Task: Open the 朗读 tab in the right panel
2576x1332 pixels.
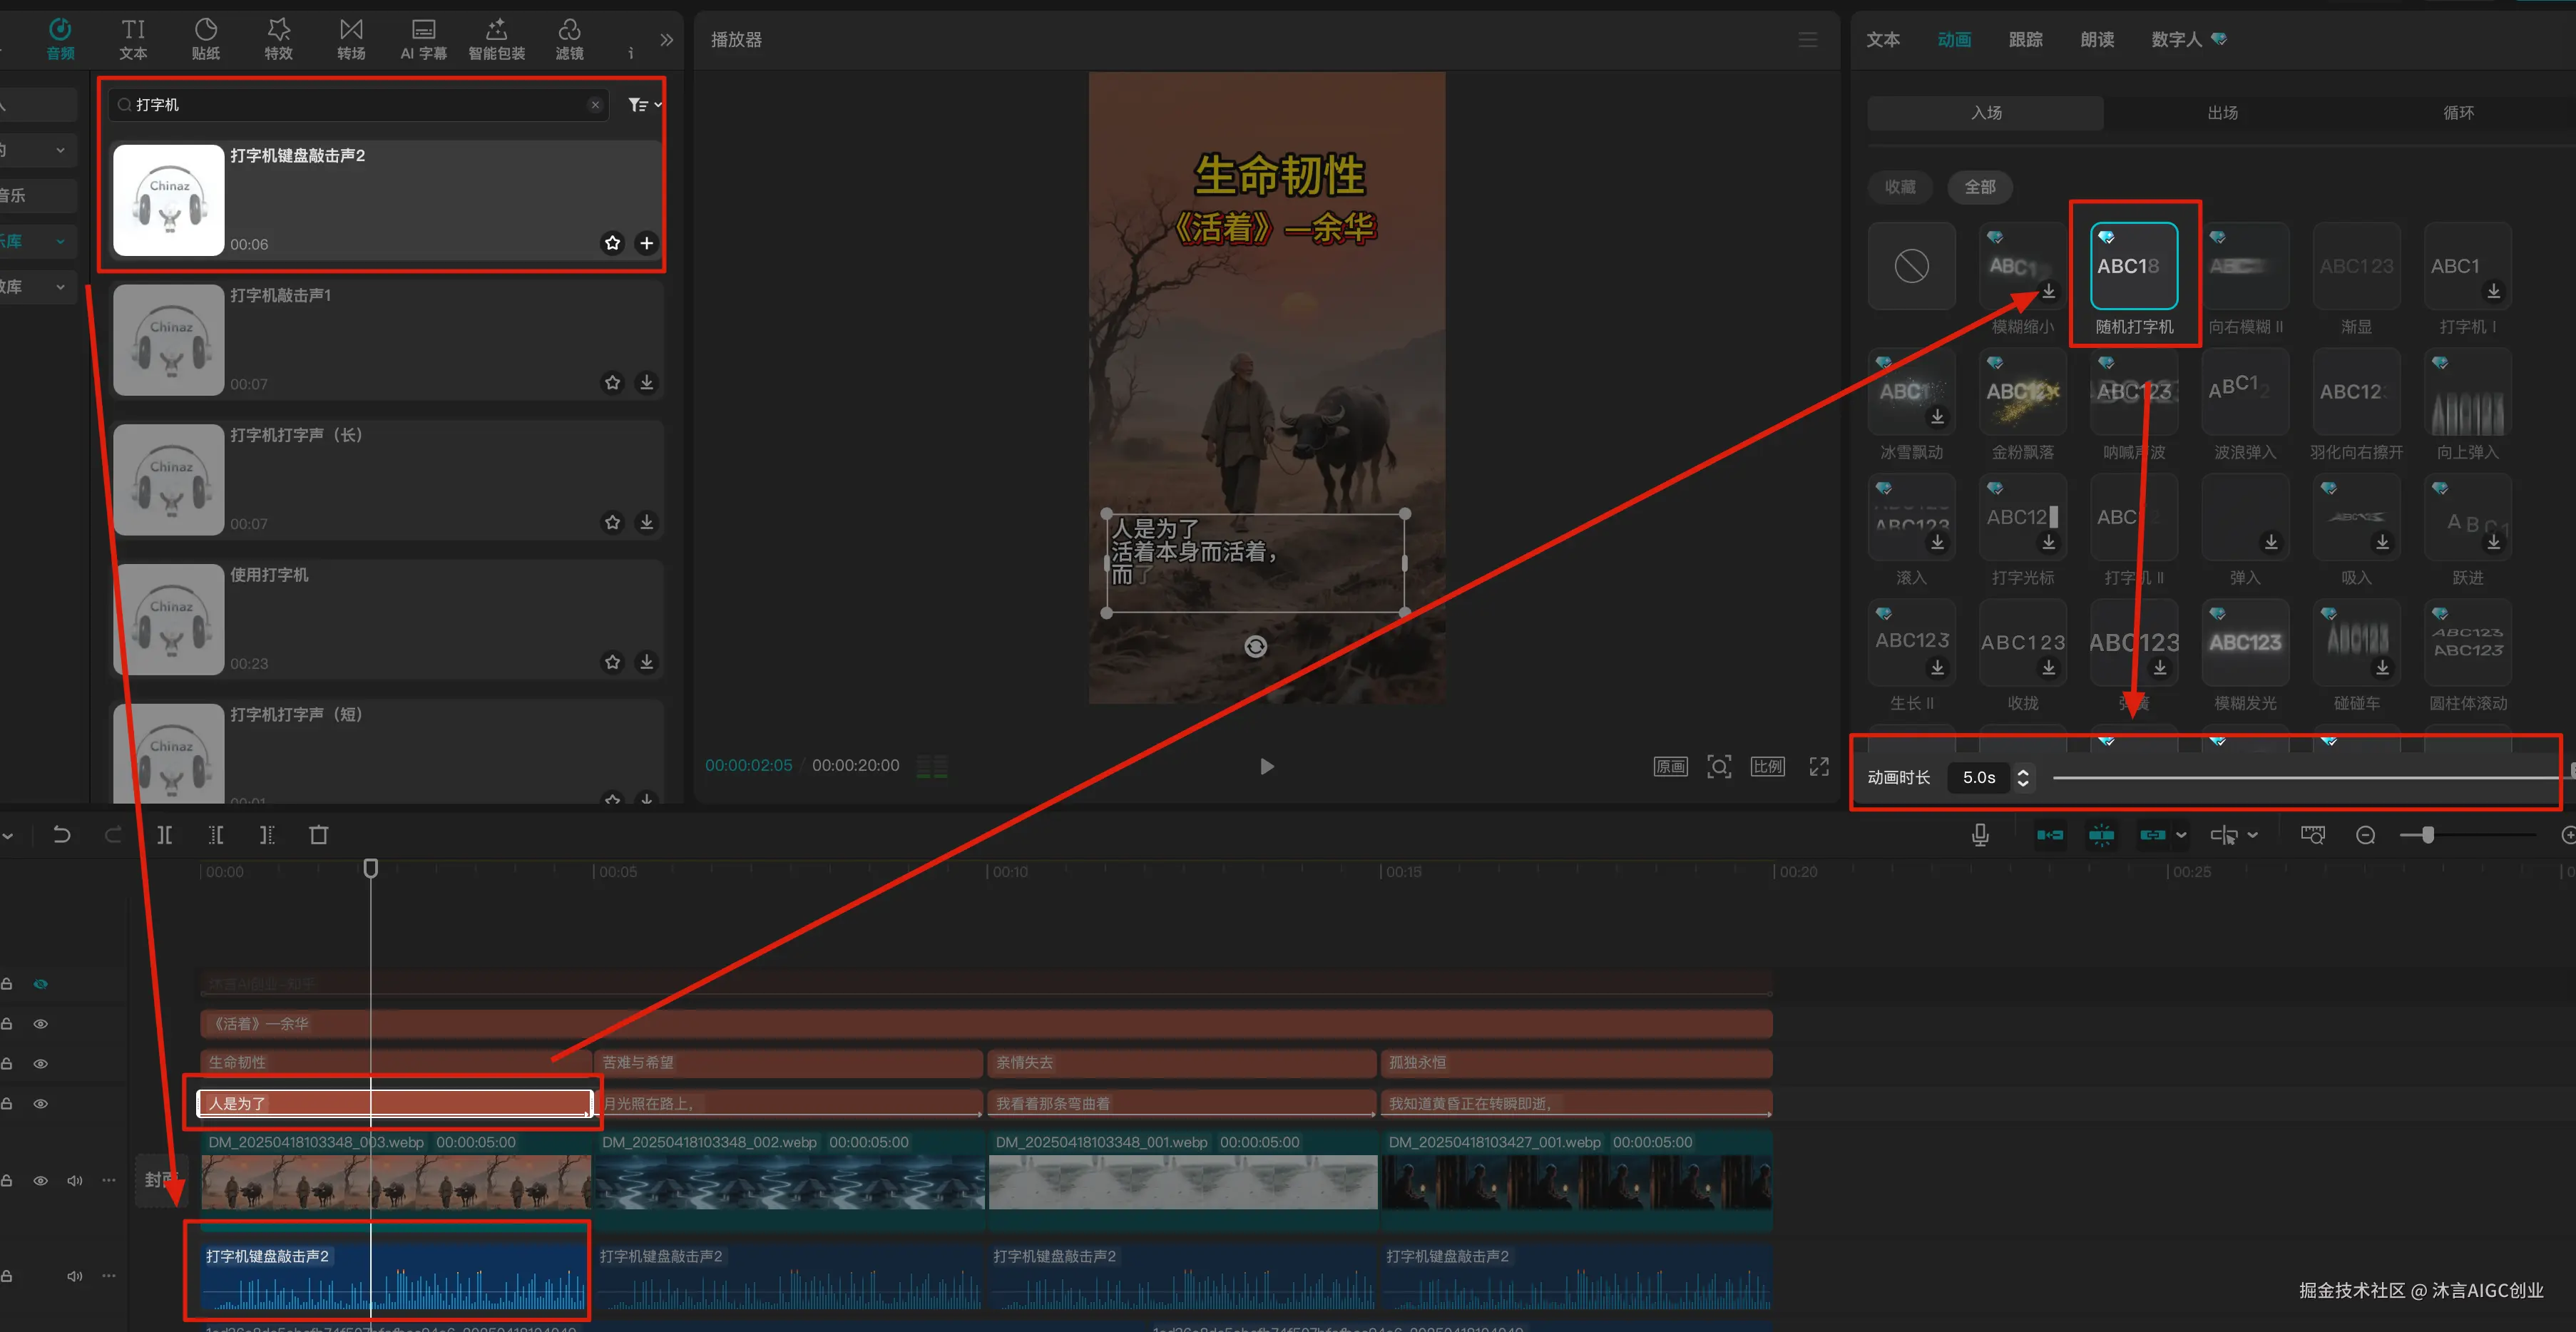Action: (2096, 39)
